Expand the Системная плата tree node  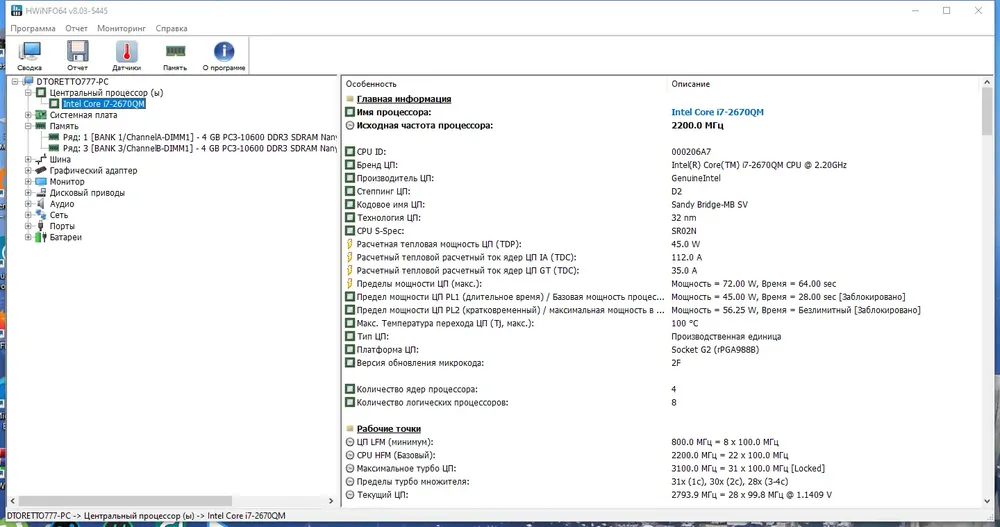(x=28, y=115)
